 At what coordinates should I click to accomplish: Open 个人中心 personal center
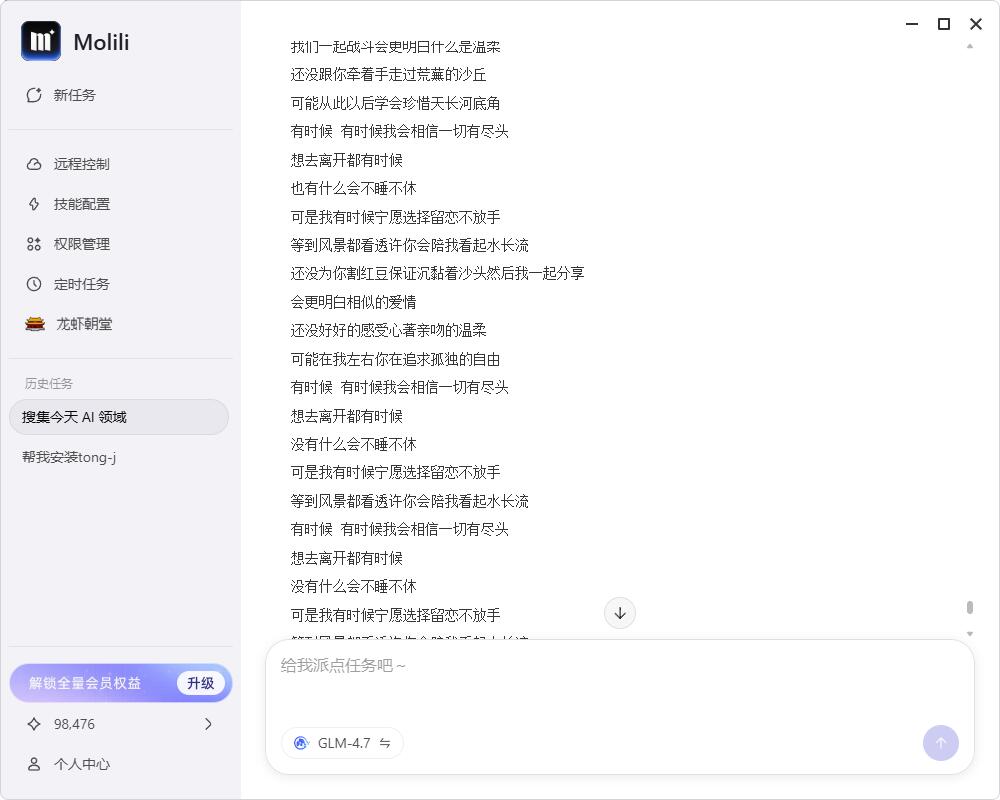(x=81, y=764)
